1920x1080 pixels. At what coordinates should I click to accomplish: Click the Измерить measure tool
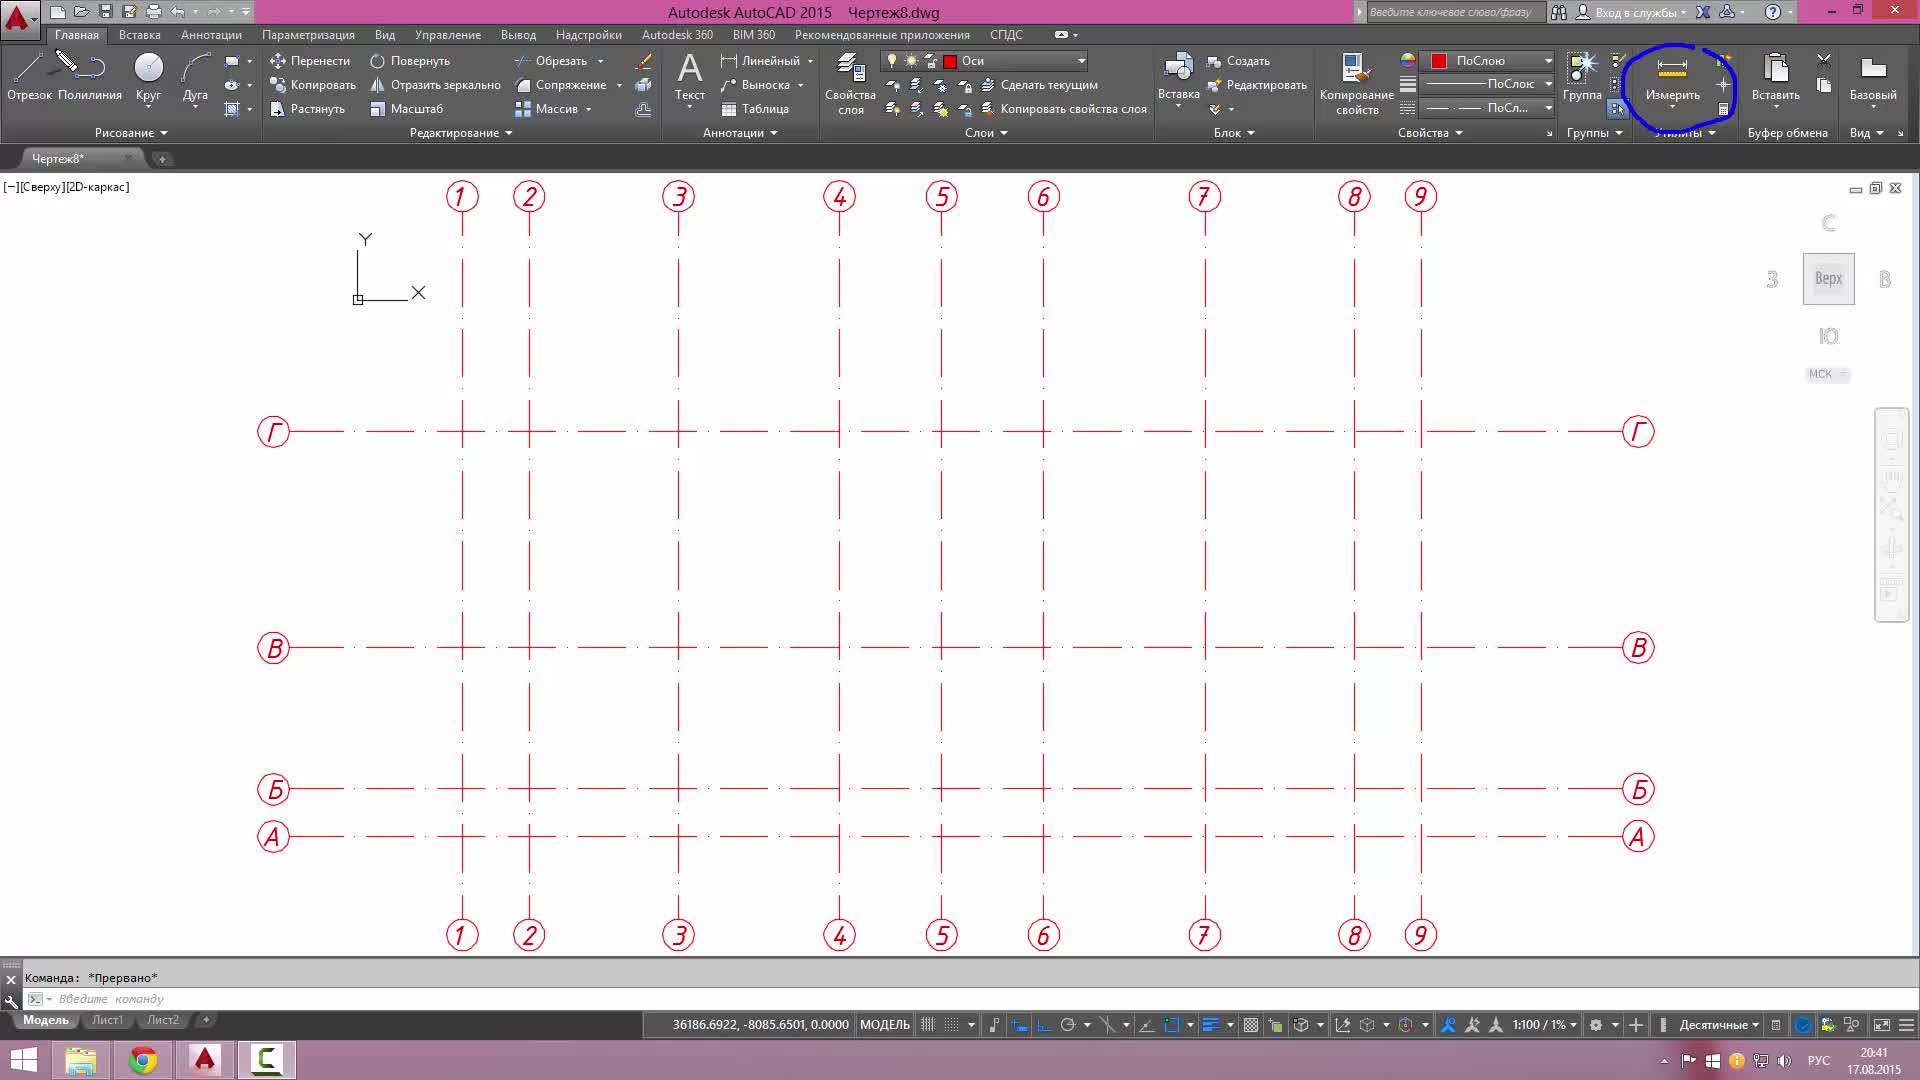[1672, 77]
